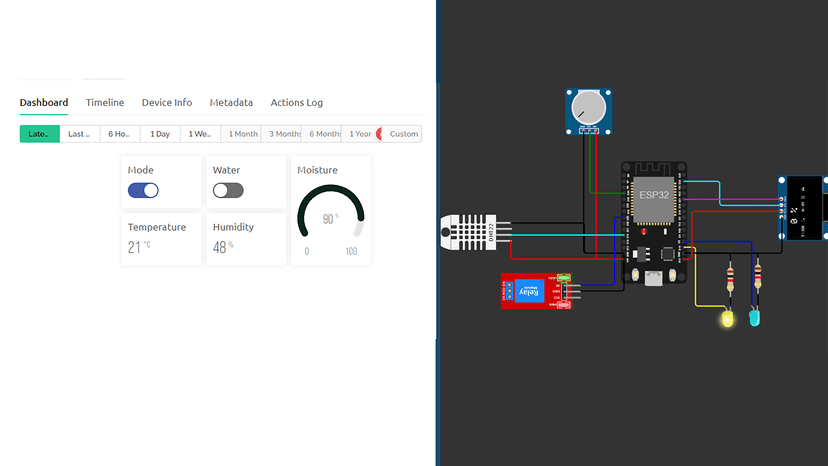Select the 1 Day time range

coord(160,134)
